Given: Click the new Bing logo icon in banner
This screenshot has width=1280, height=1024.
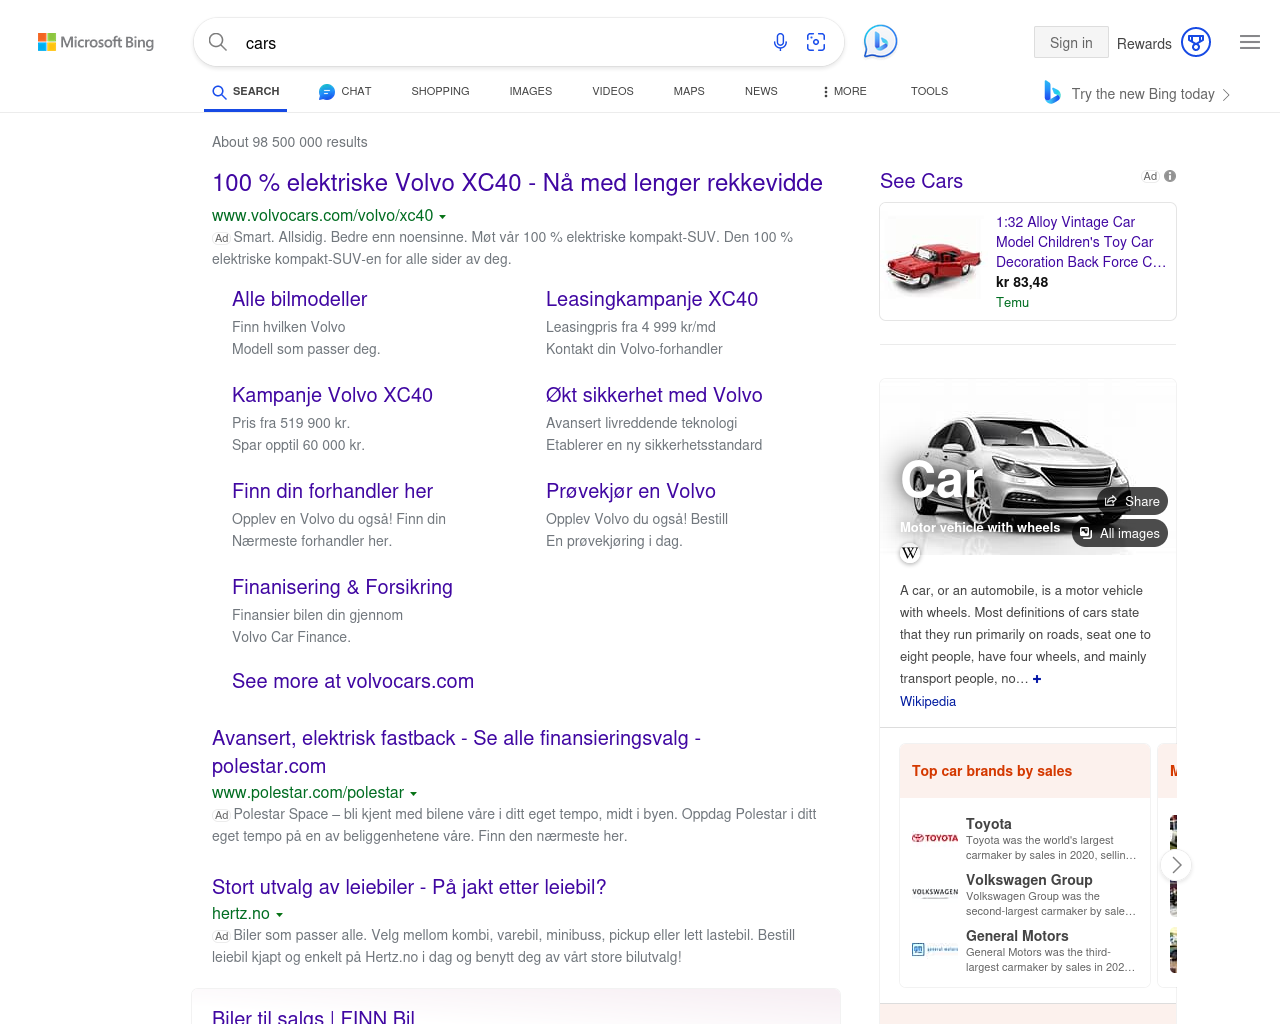Looking at the screenshot, I should (1052, 92).
